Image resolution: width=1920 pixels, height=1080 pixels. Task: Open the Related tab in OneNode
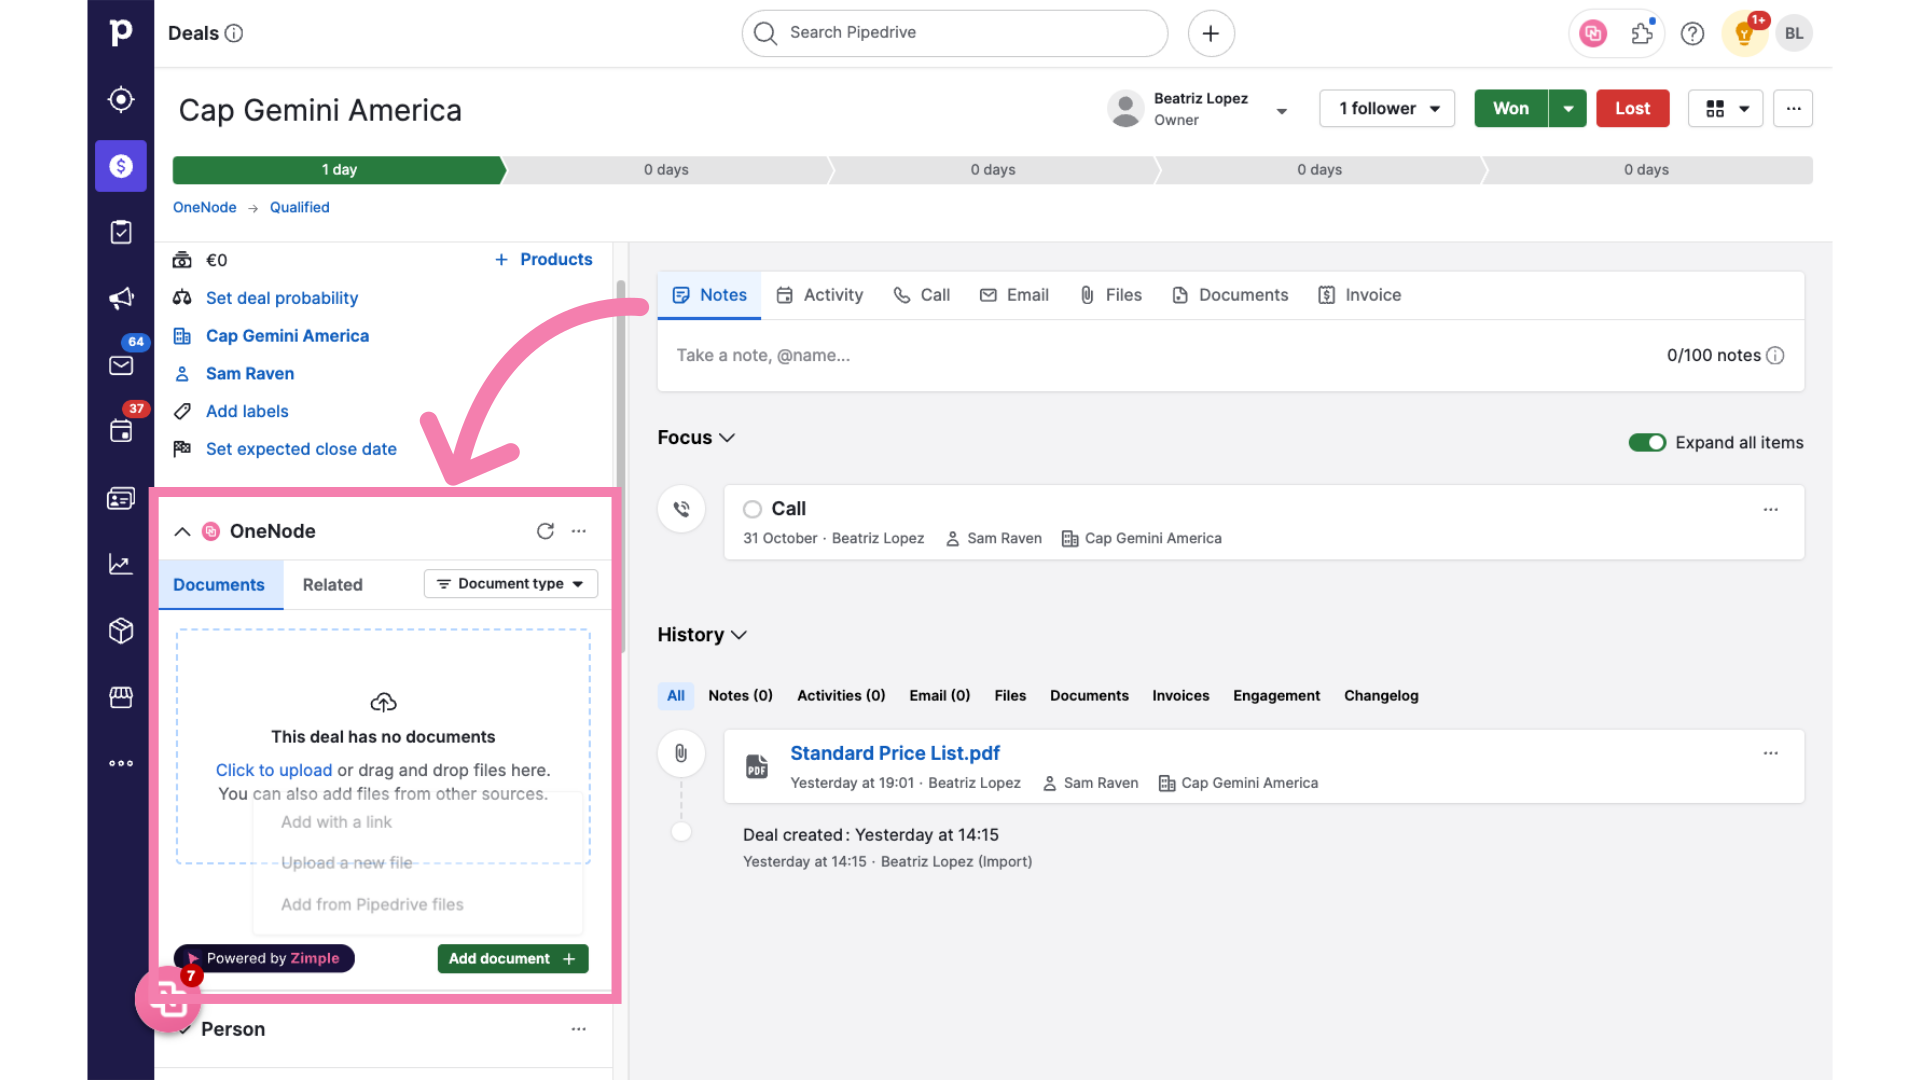333,585
